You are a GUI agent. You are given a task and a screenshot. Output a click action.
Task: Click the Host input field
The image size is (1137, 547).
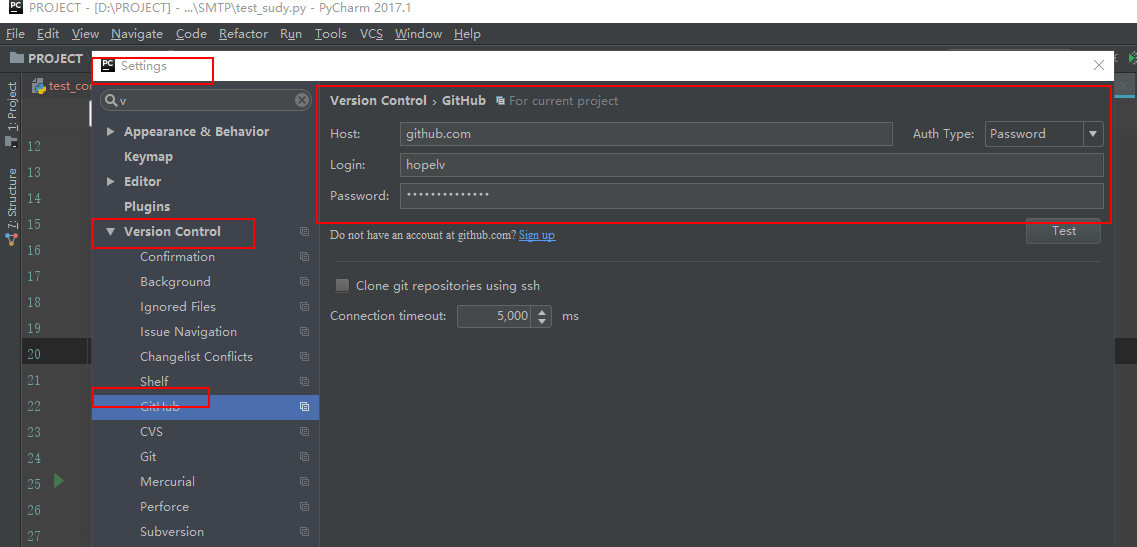(646, 134)
